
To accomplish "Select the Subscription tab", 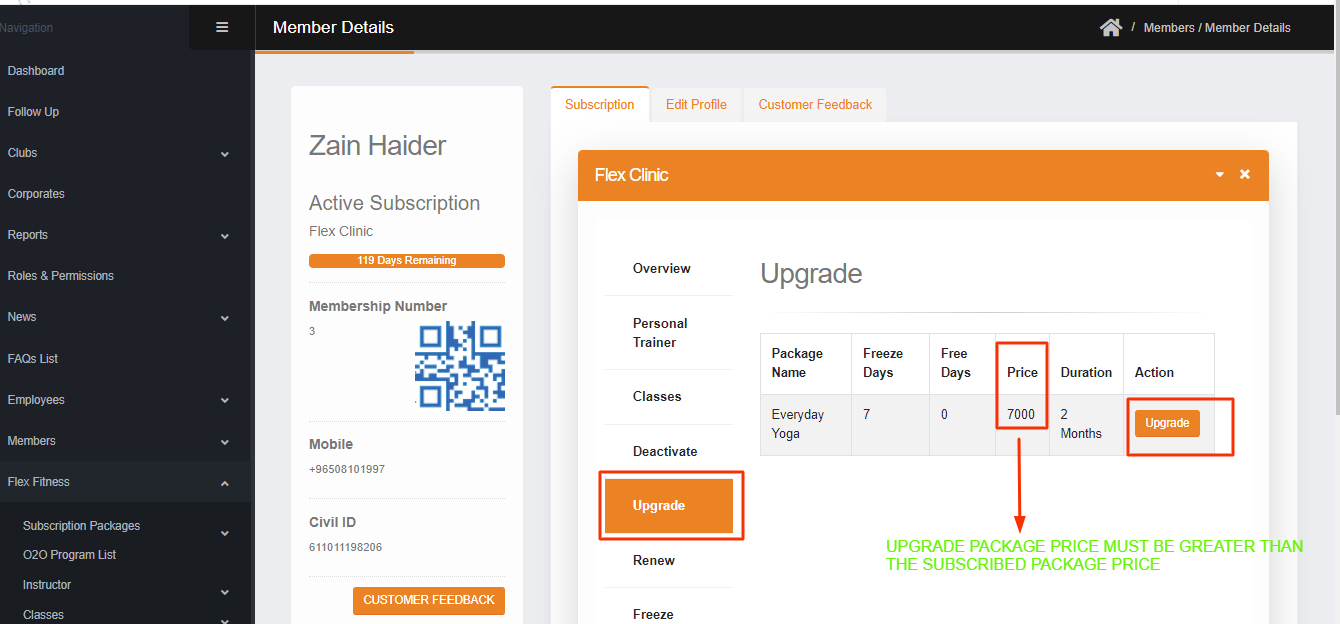I will (599, 105).
